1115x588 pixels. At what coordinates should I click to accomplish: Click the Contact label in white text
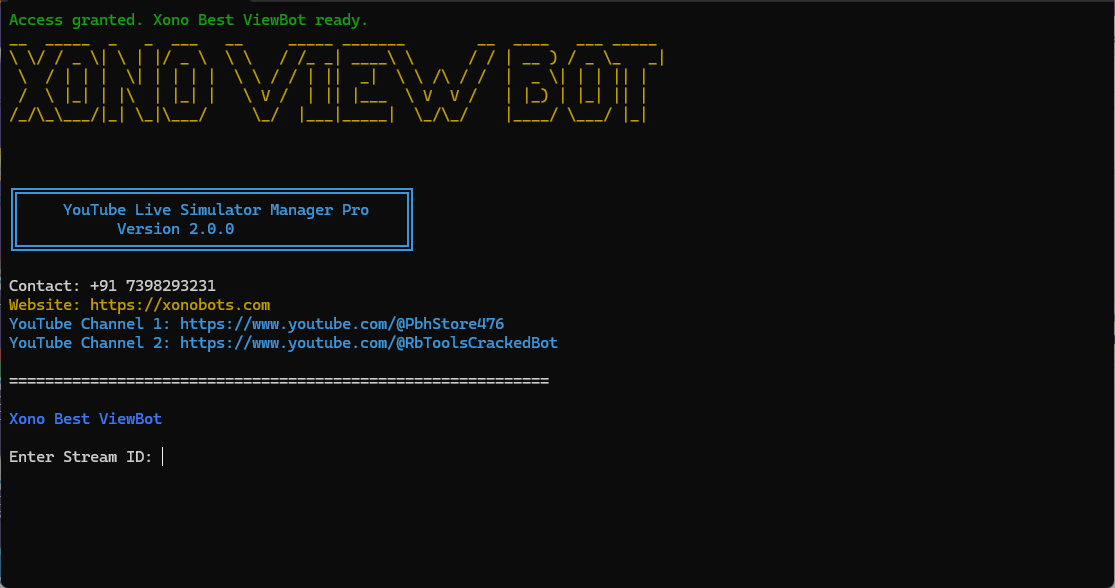[x=42, y=285]
